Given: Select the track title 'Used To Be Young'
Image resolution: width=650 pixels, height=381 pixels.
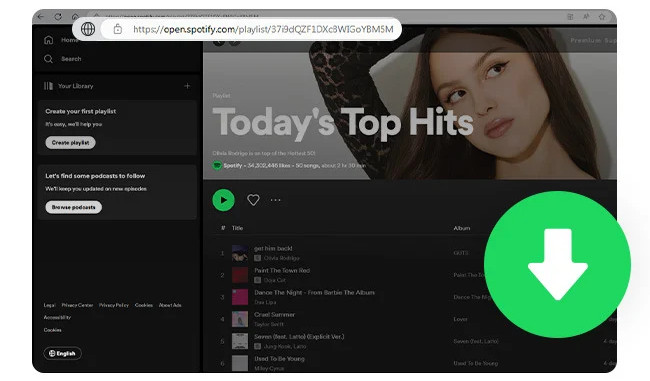Looking at the screenshot, I should tap(279, 359).
